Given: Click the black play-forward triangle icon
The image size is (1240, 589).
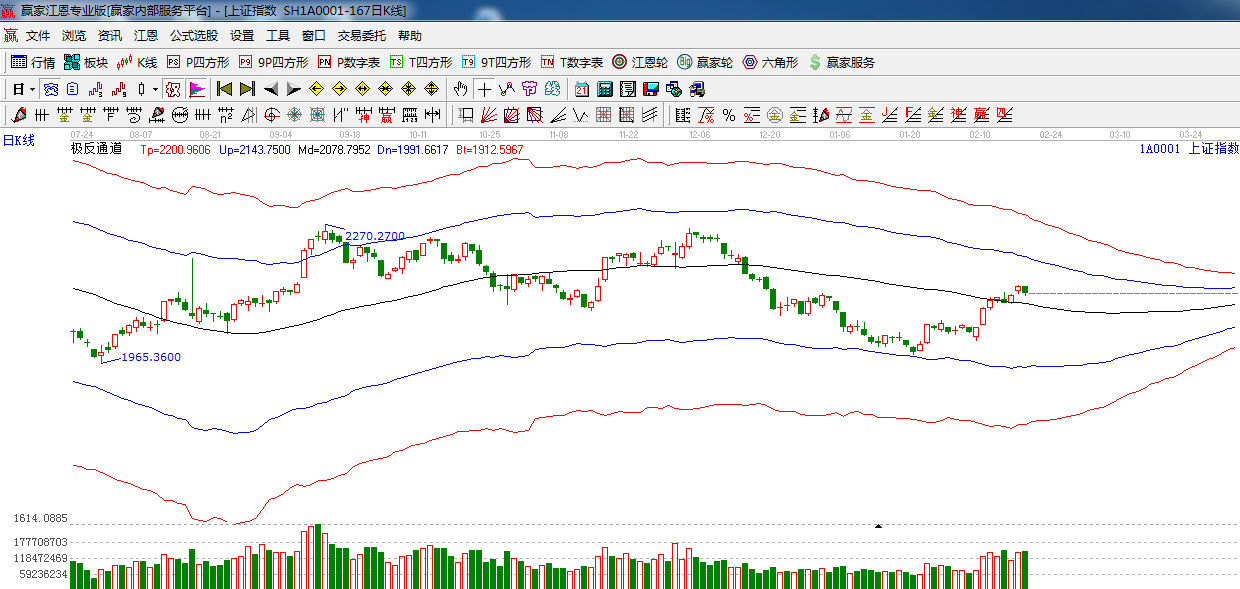Looking at the screenshot, I should click(294, 89).
